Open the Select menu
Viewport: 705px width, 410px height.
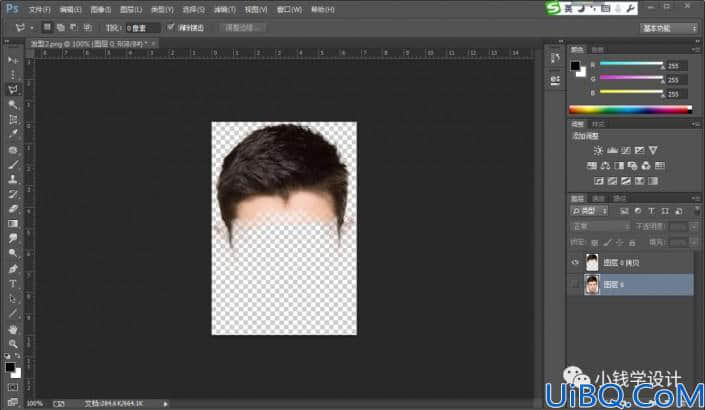[x=193, y=9]
